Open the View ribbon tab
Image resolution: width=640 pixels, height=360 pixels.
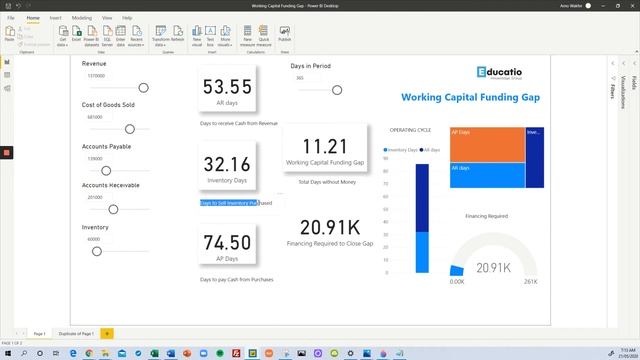coord(107,18)
